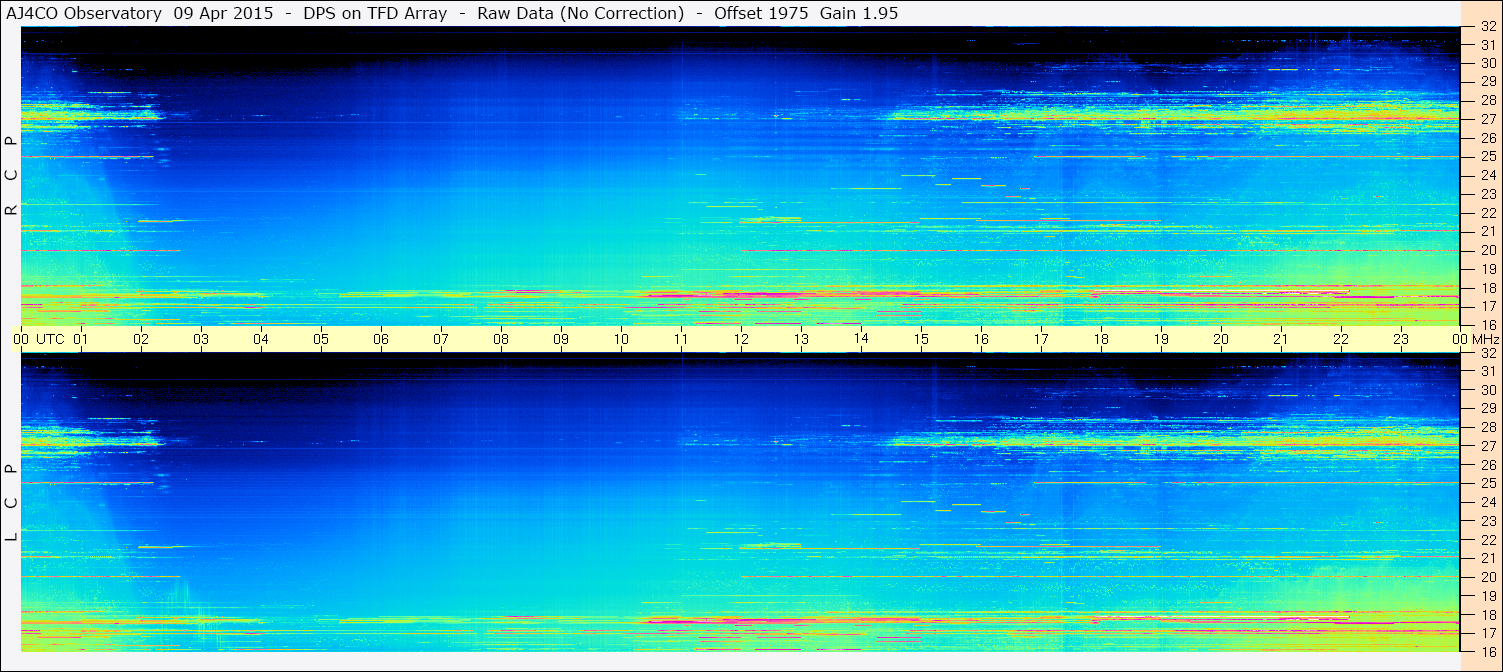The width and height of the screenshot is (1503, 672).
Task: Select the 15 hour marker on the UTC axis
Action: point(921,339)
